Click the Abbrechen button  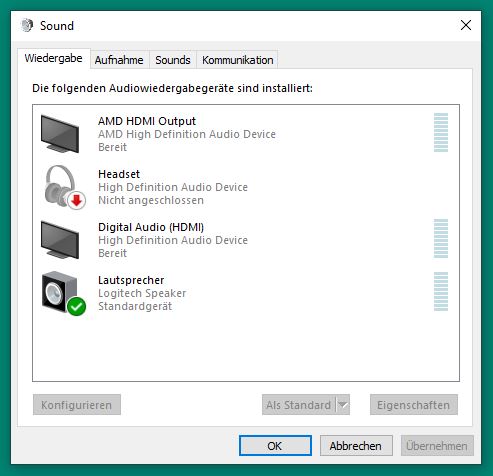356,446
